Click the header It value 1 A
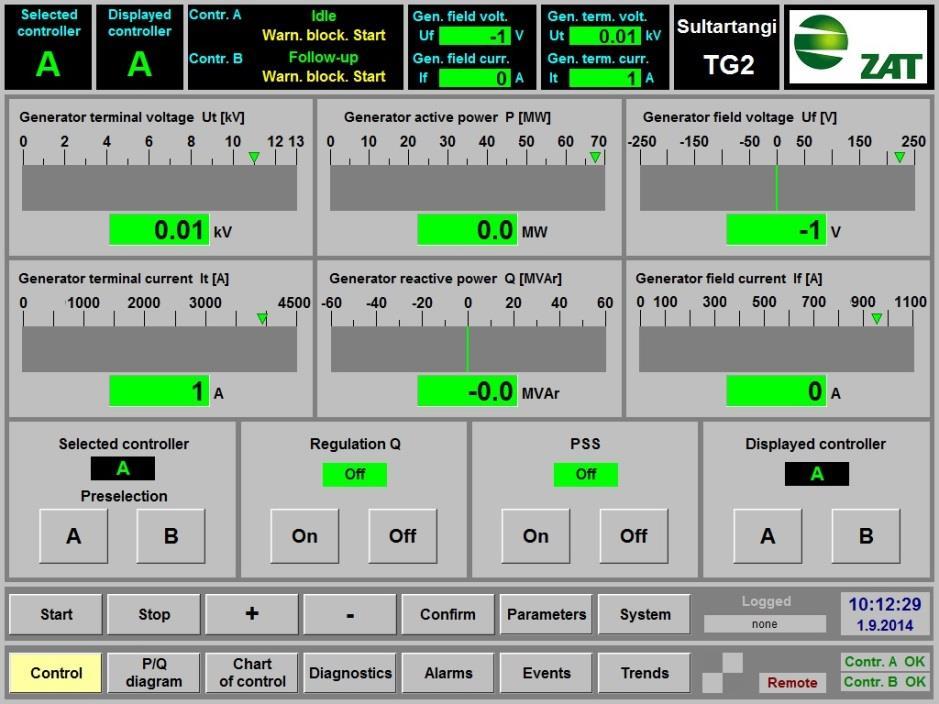The height and width of the screenshot is (704, 939). pos(605,78)
